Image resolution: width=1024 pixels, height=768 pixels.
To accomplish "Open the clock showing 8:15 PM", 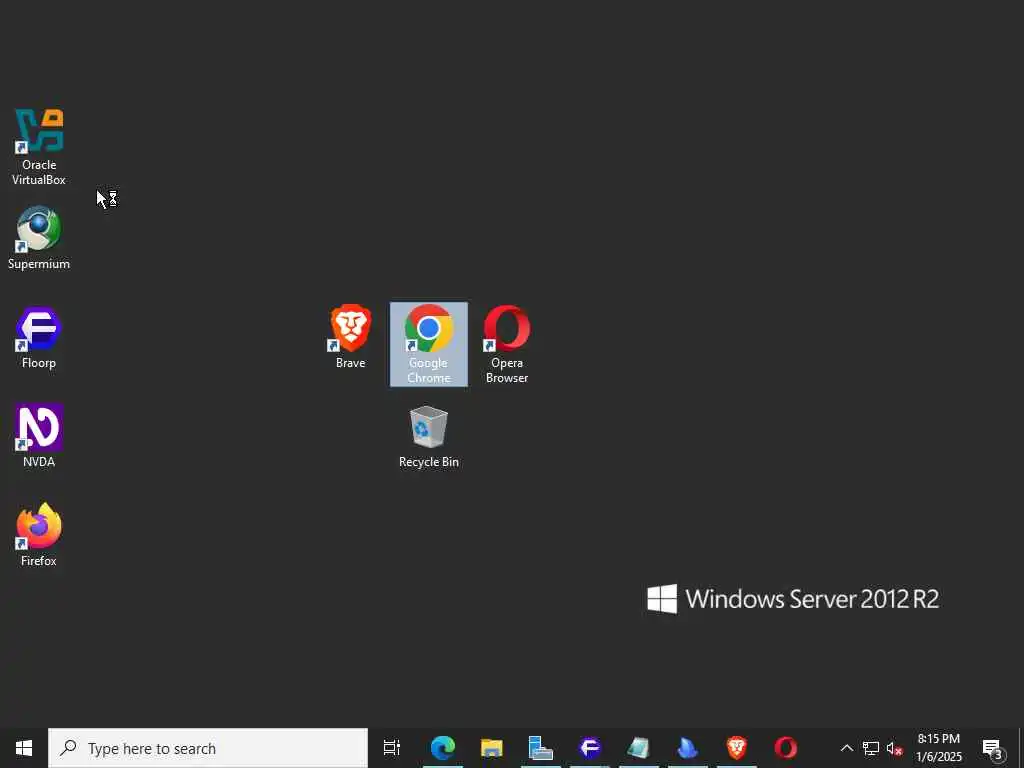I will 938,748.
